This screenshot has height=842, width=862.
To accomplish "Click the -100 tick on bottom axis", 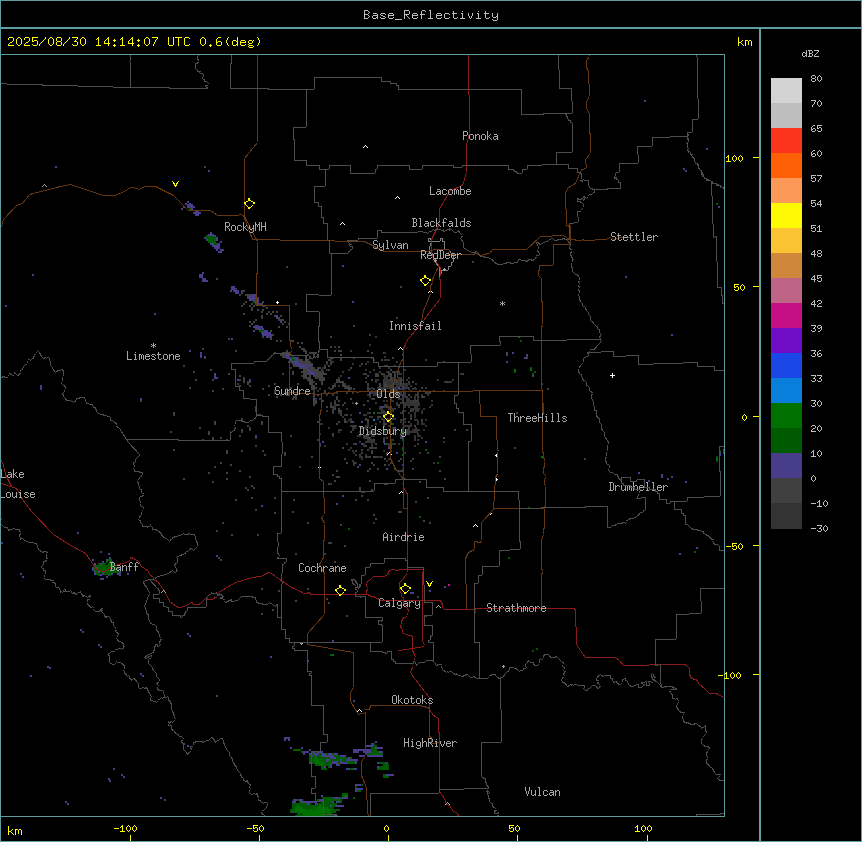I will click(x=126, y=828).
